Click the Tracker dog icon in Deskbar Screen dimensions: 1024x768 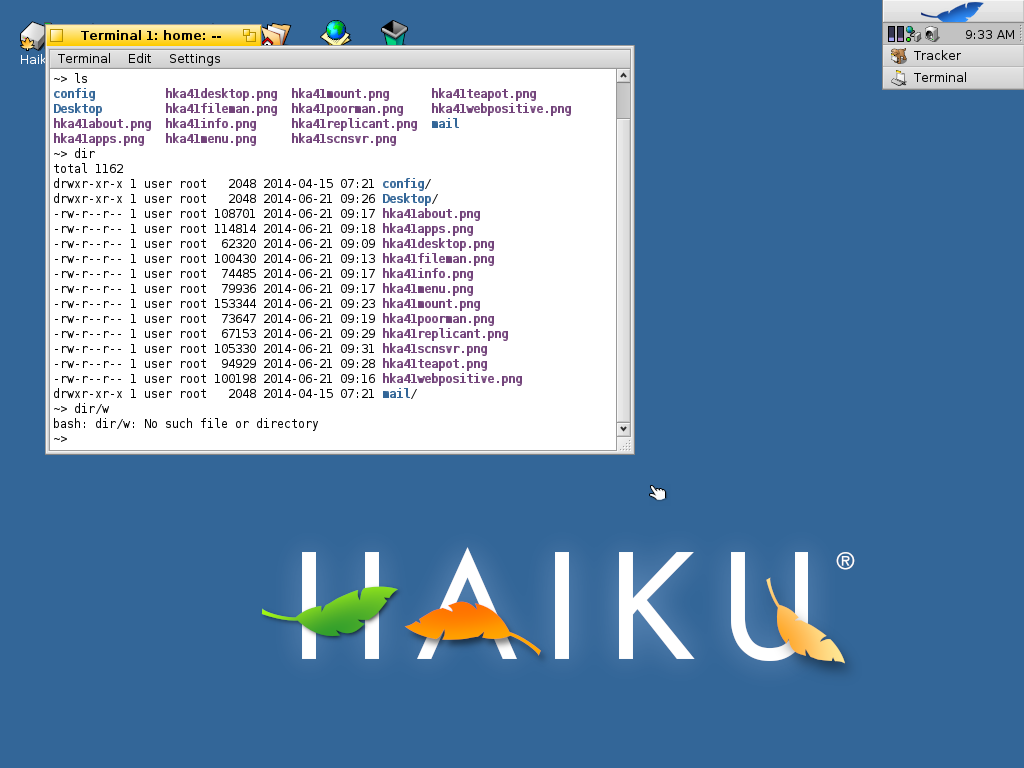899,56
